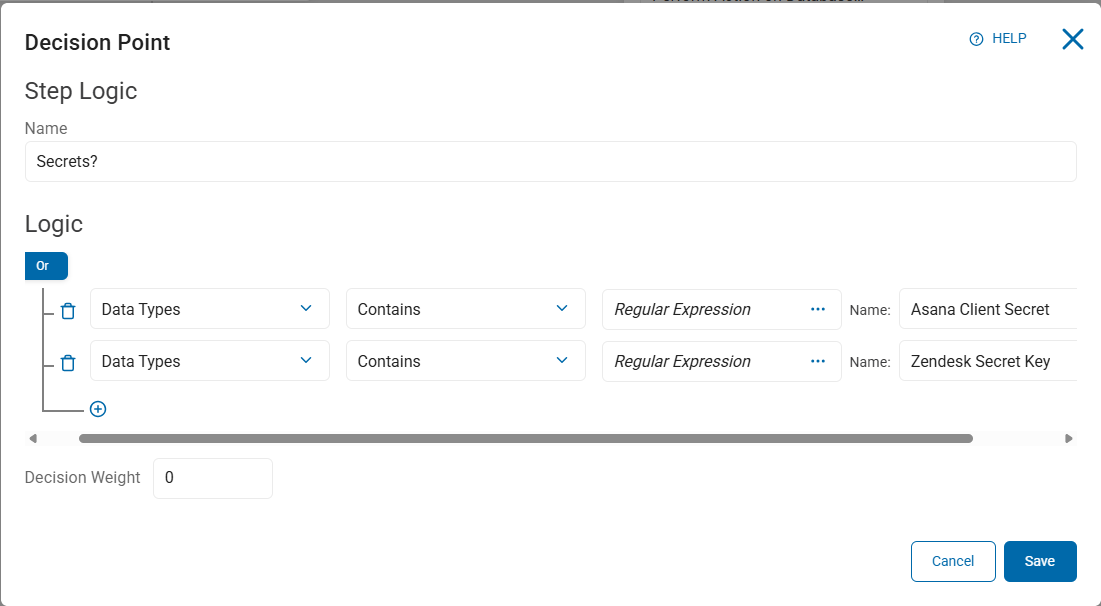Click the horizontal scrollbar right arrow
This screenshot has width=1101, height=606.
tap(1069, 438)
